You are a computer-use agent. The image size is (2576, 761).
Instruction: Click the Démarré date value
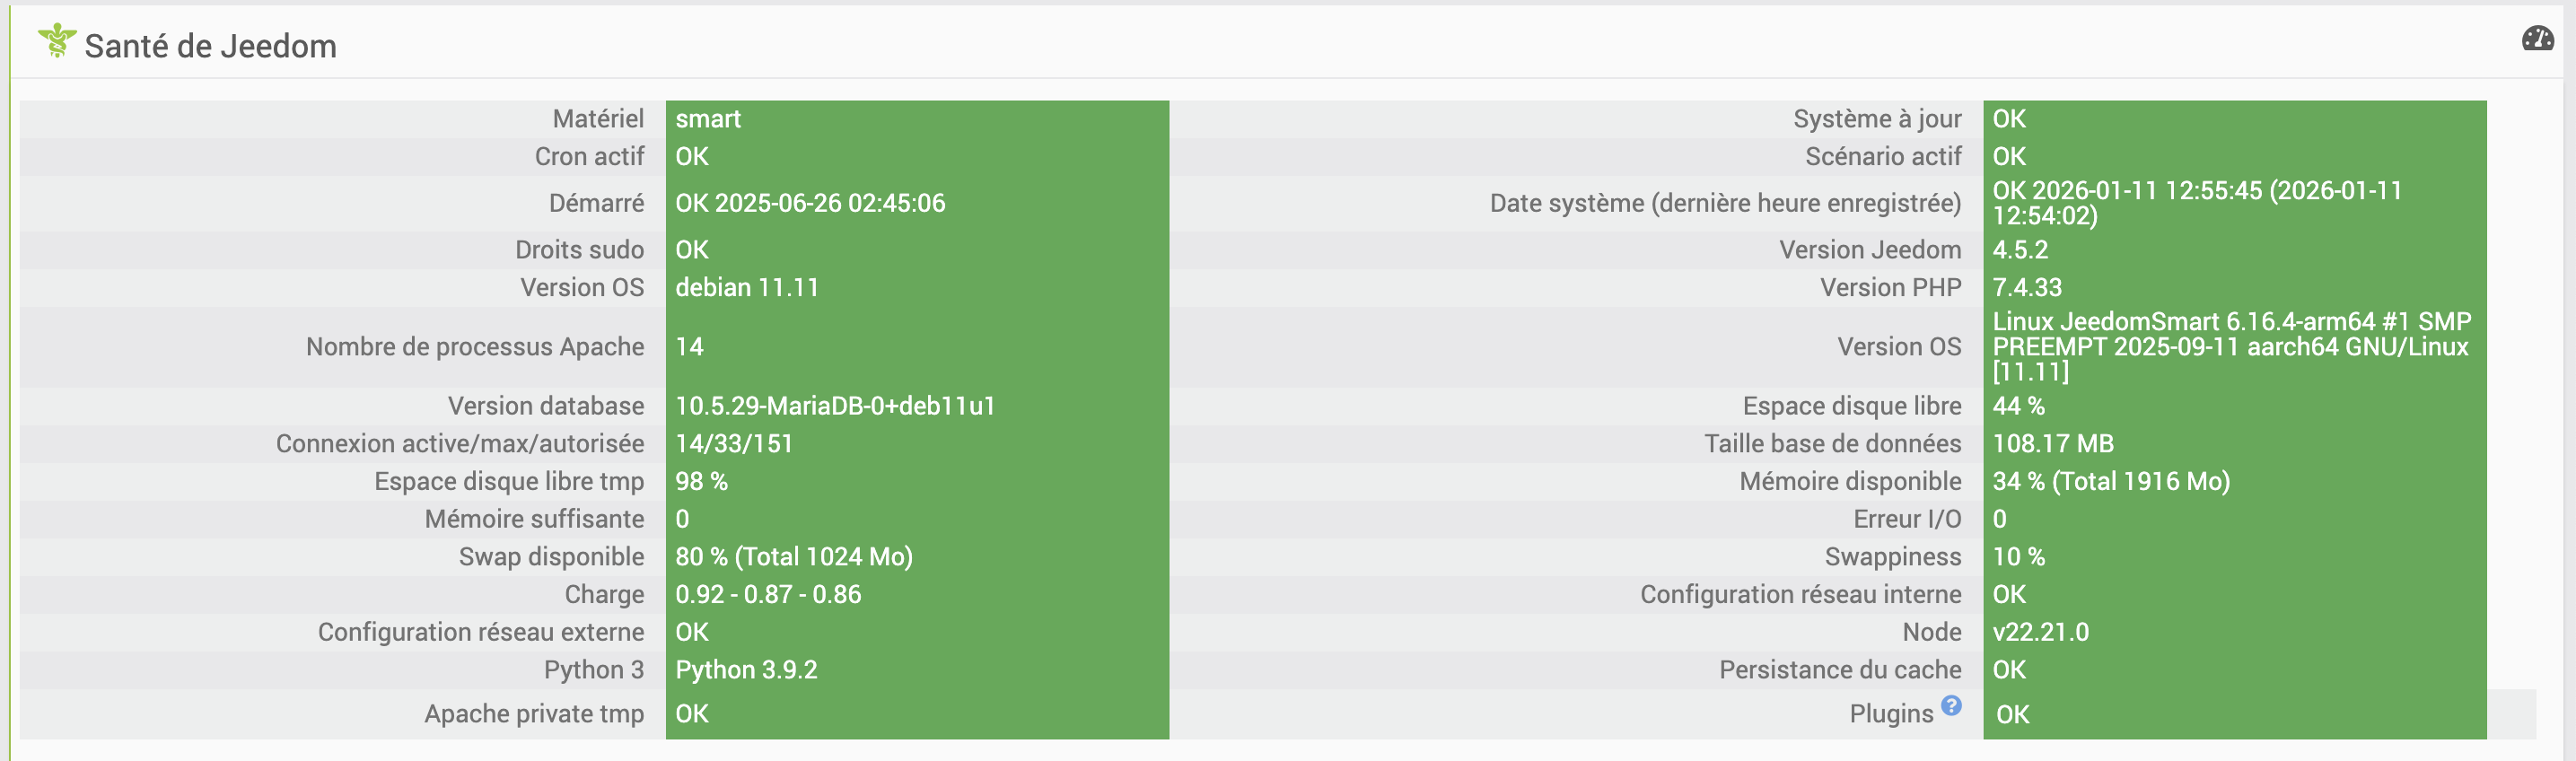pos(810,203)
